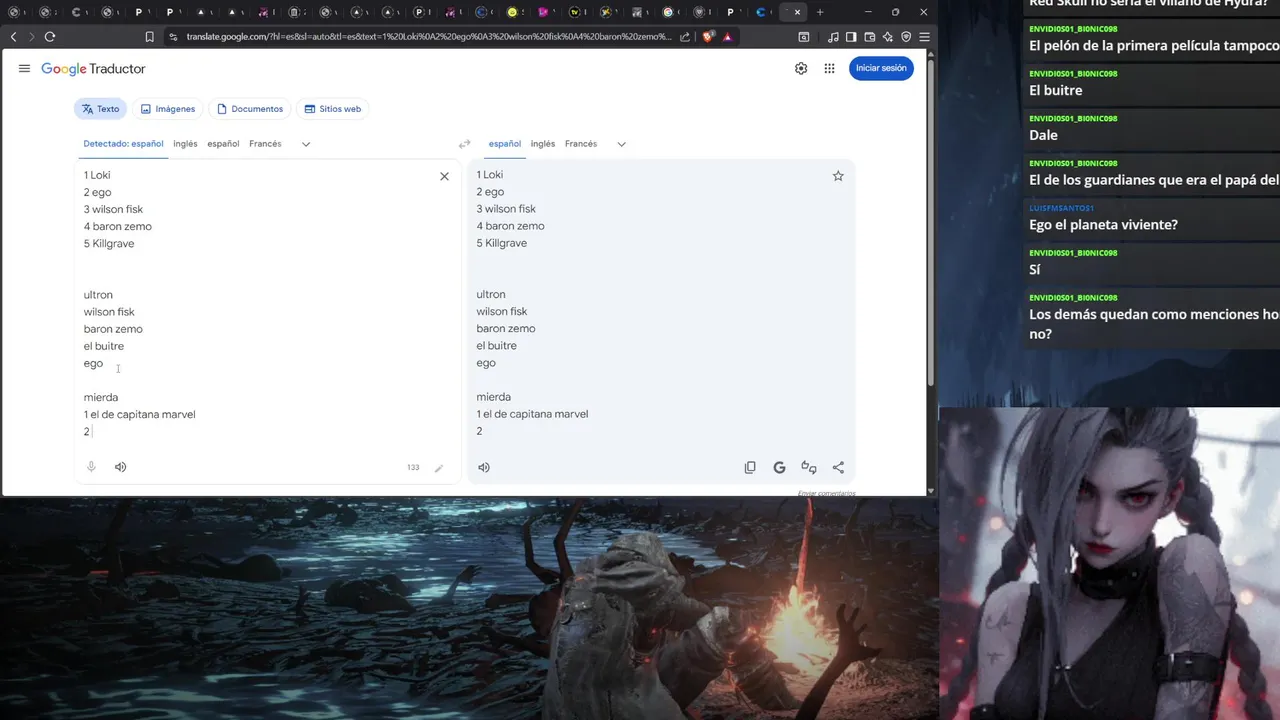Open the media music note control
The height and width of the screenshot is (720, 1280).
[x=833, y=37]
